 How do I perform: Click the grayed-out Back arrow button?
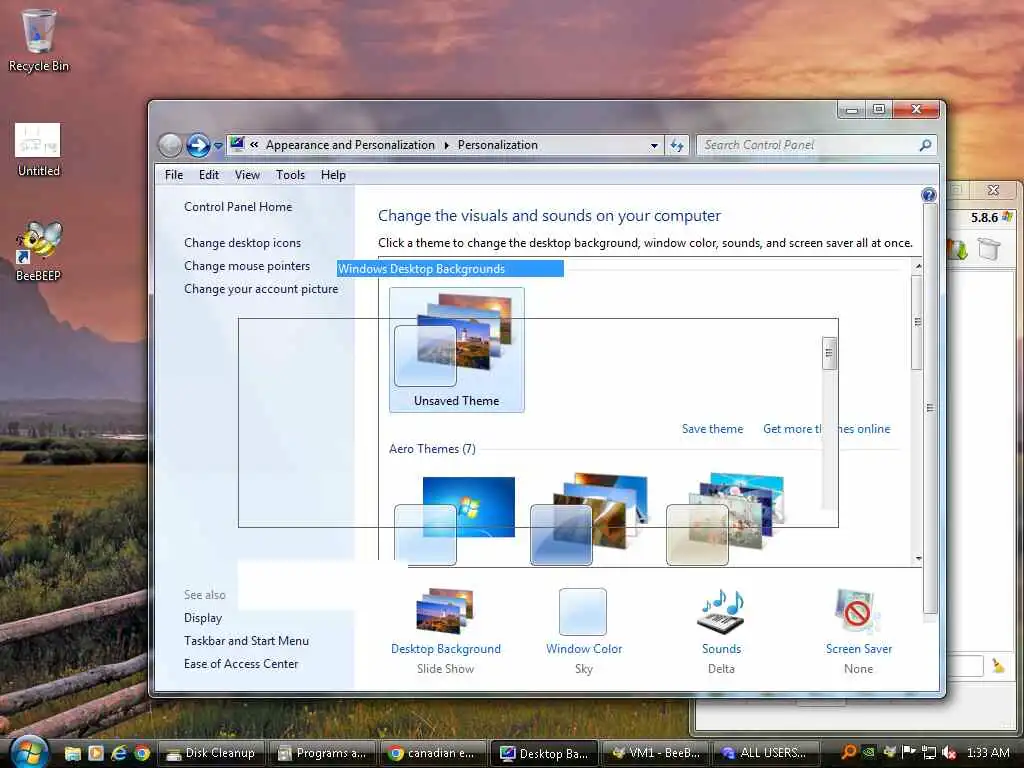click(170, 145)
